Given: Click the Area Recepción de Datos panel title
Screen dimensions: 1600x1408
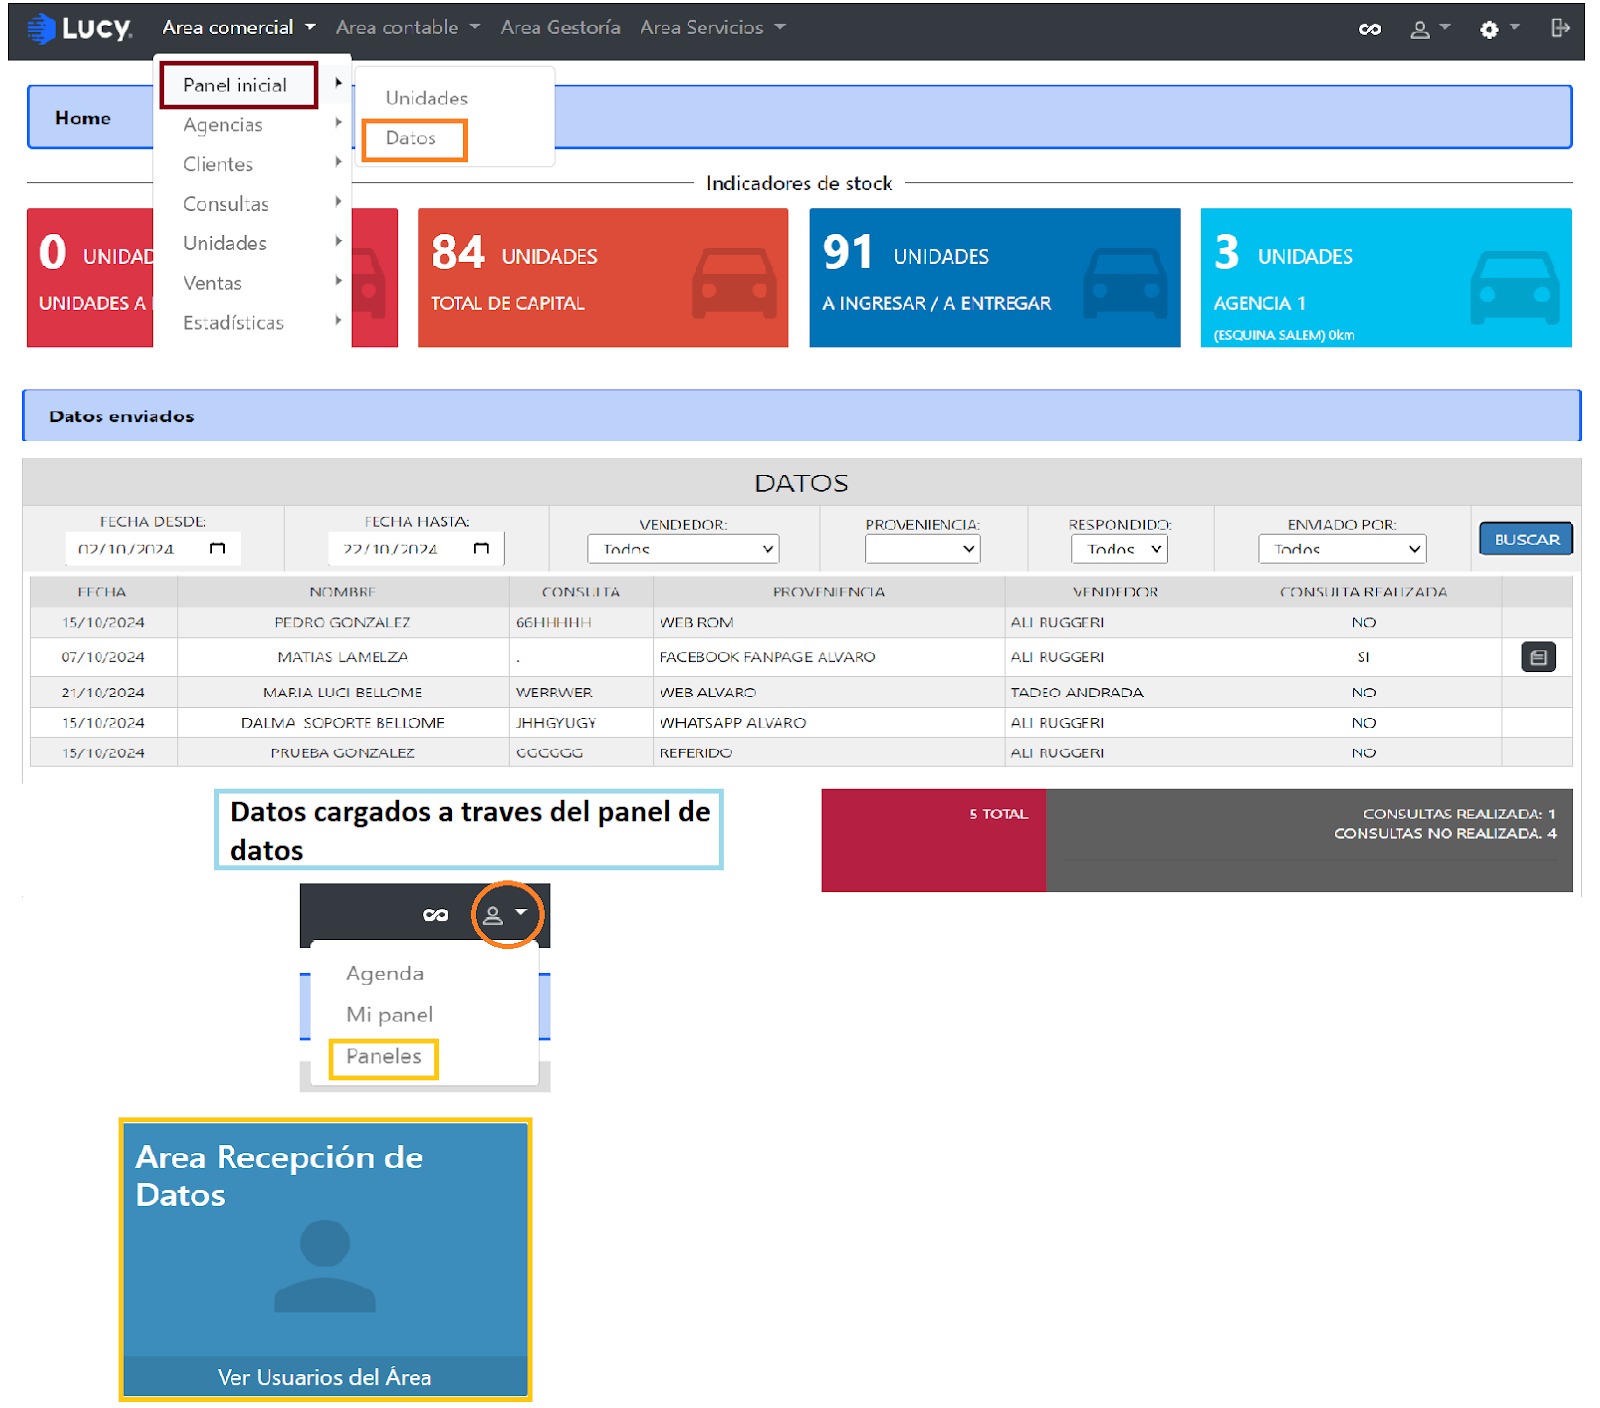Looking at the screenshot, I should pyautogui.click(x=279, y=1176).
